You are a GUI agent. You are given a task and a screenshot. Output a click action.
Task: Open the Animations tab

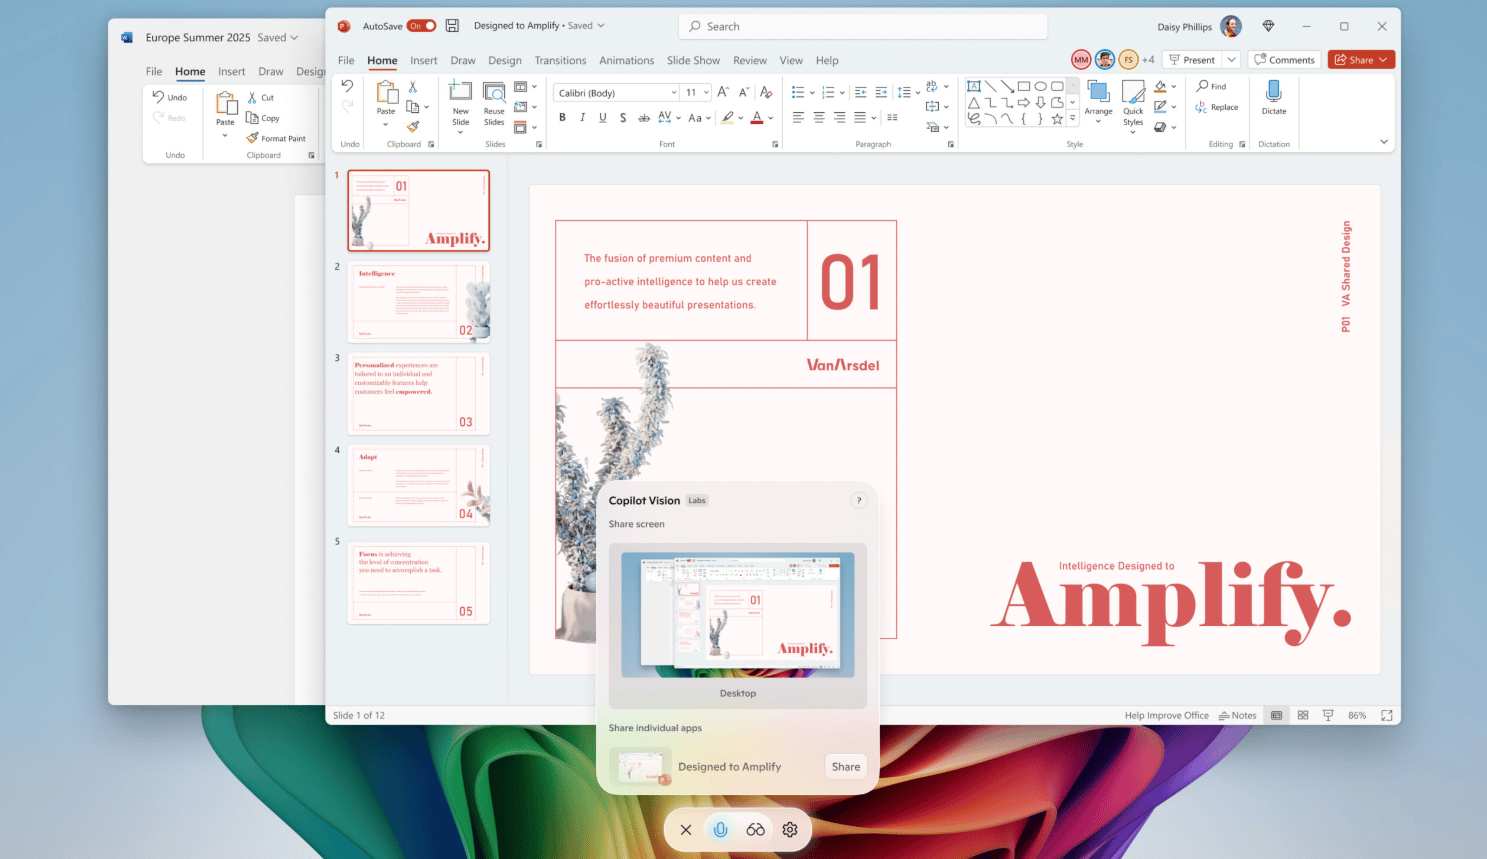(626, 60)
